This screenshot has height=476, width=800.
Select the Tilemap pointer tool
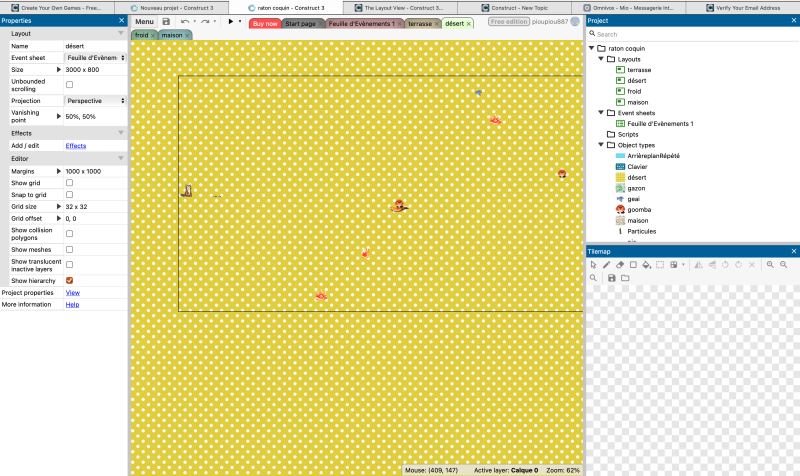pos(593,265)
